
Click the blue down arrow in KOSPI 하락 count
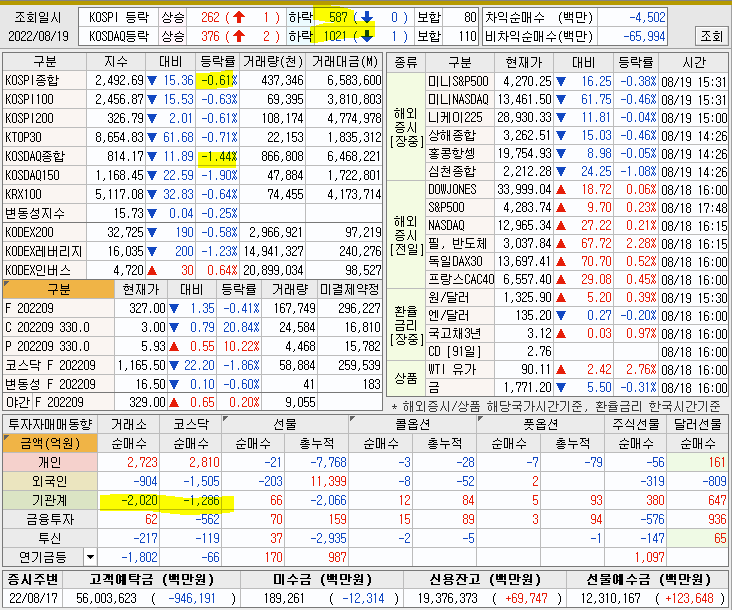point(367,17)
